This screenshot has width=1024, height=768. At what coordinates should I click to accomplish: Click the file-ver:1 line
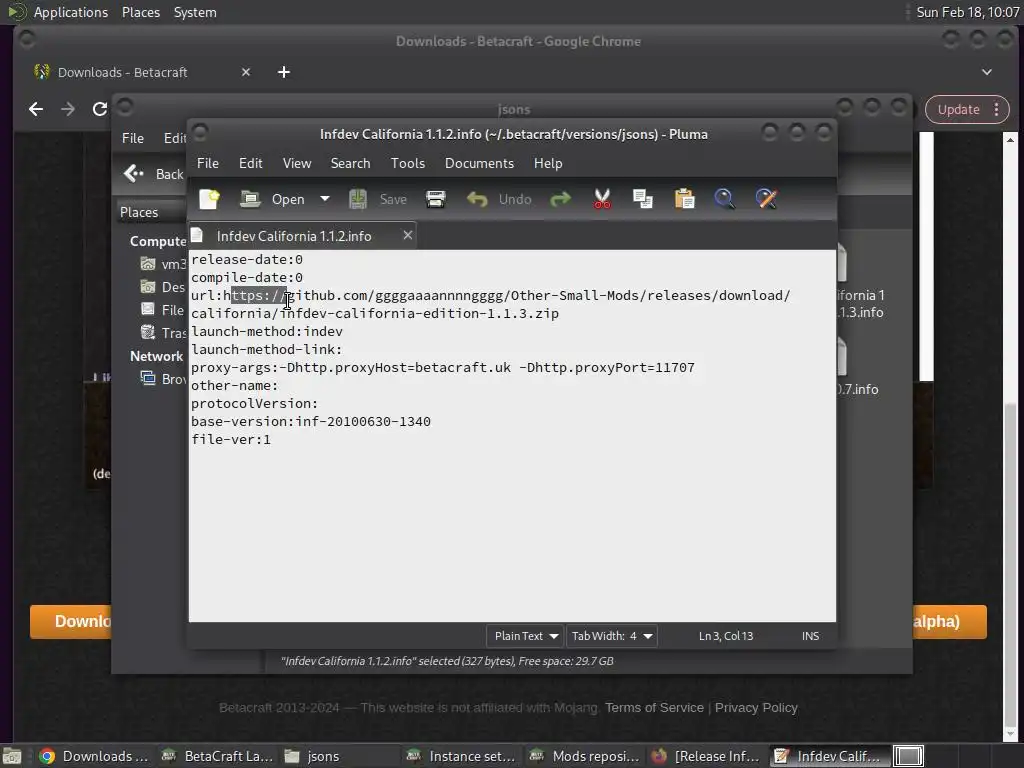point(231,440)
